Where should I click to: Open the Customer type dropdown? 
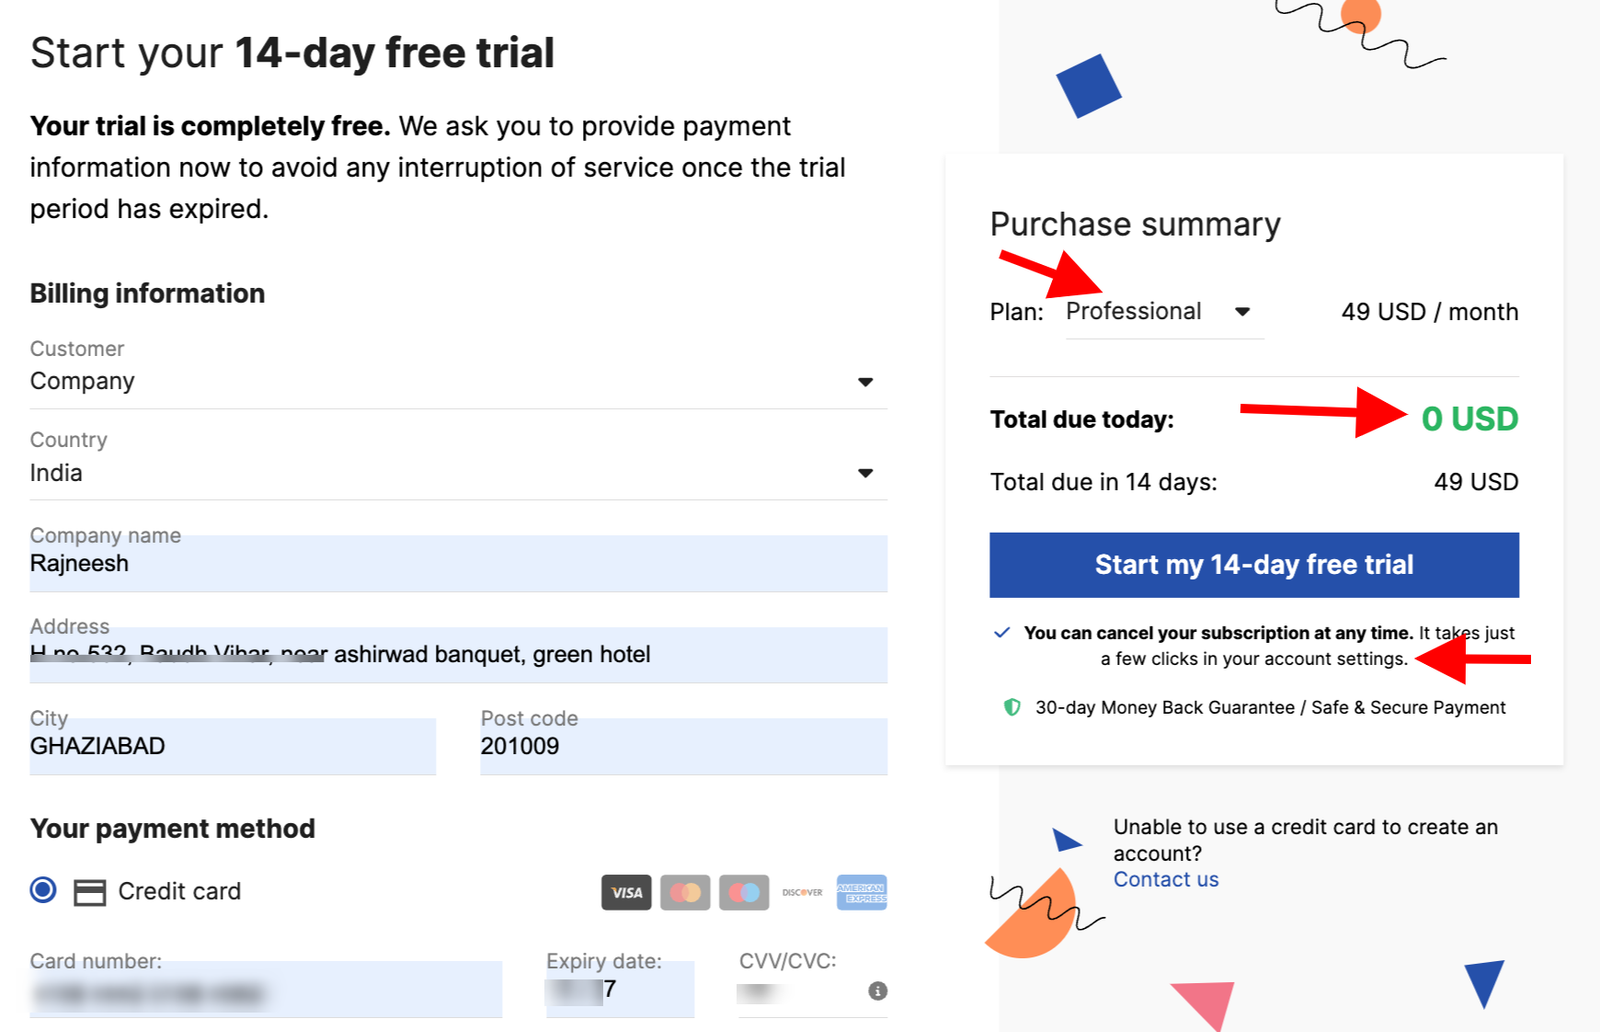pyautogui.click(x=458, y=381)
